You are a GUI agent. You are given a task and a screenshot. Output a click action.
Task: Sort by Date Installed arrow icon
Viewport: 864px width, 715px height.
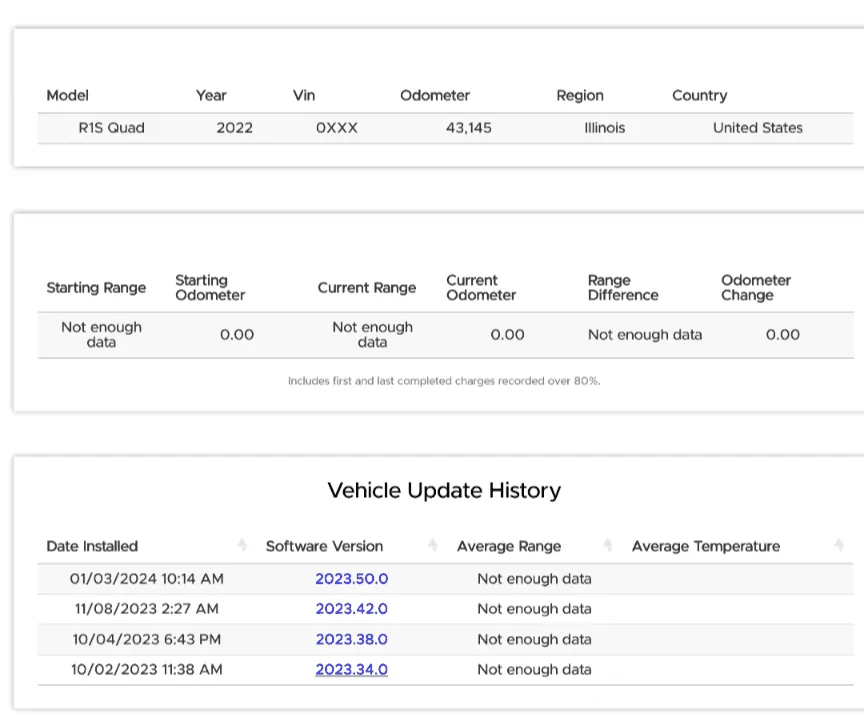(x=242, y=545)
